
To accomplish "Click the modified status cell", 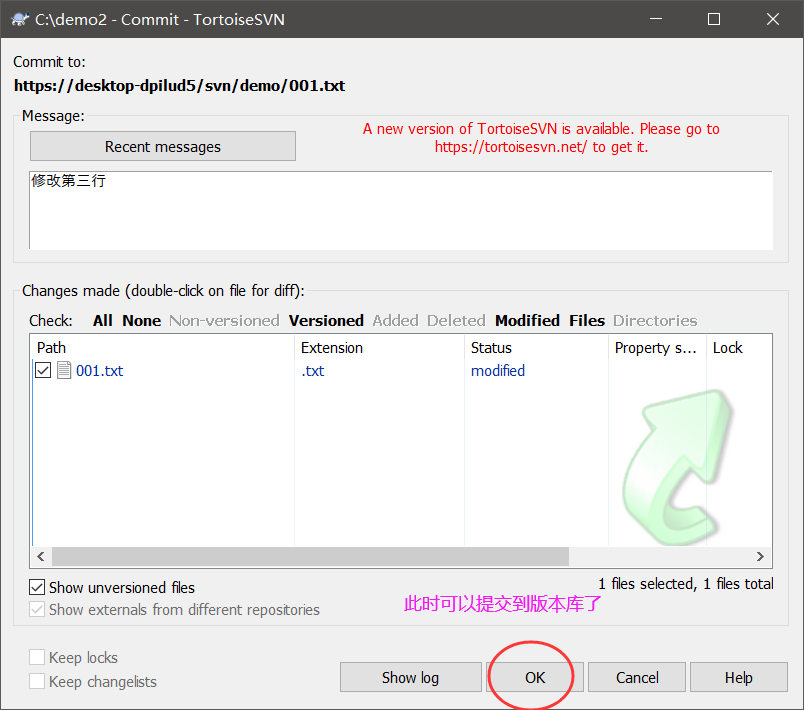I will click(x=498, y=370).
